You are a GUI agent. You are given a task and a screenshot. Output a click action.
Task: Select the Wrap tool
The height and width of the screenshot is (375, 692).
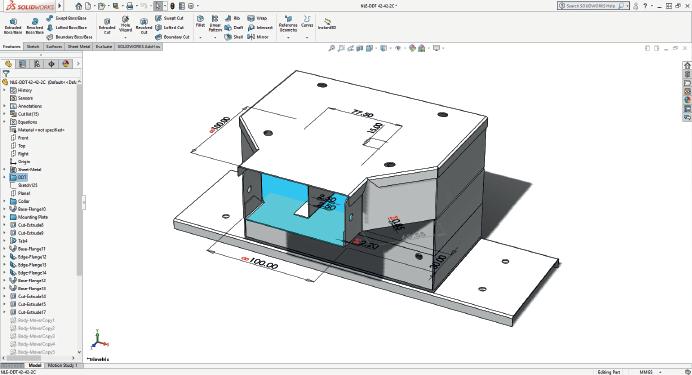coord(257,18)
